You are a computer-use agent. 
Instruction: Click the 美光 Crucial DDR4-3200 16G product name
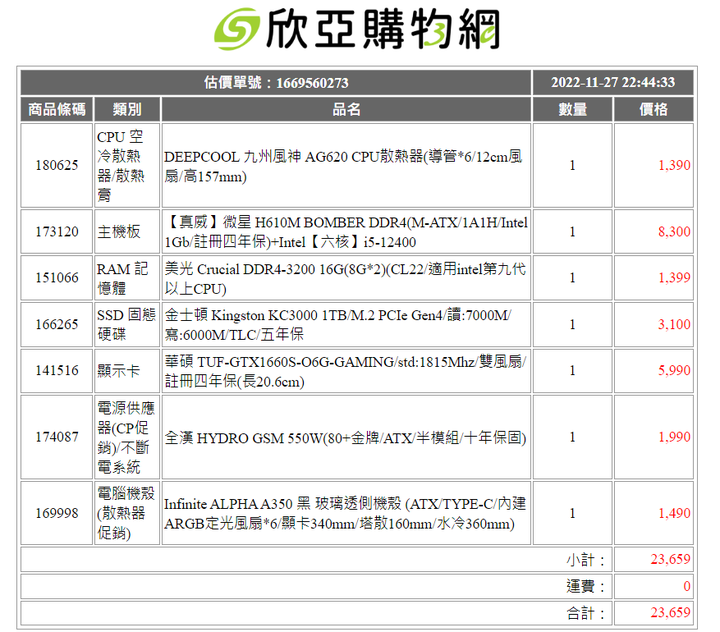coord(345,278)
